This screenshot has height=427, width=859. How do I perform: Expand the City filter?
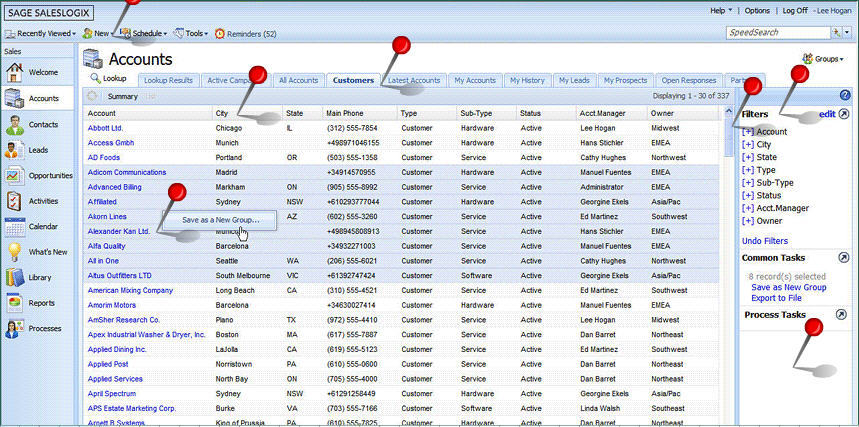tap(748, 145)
